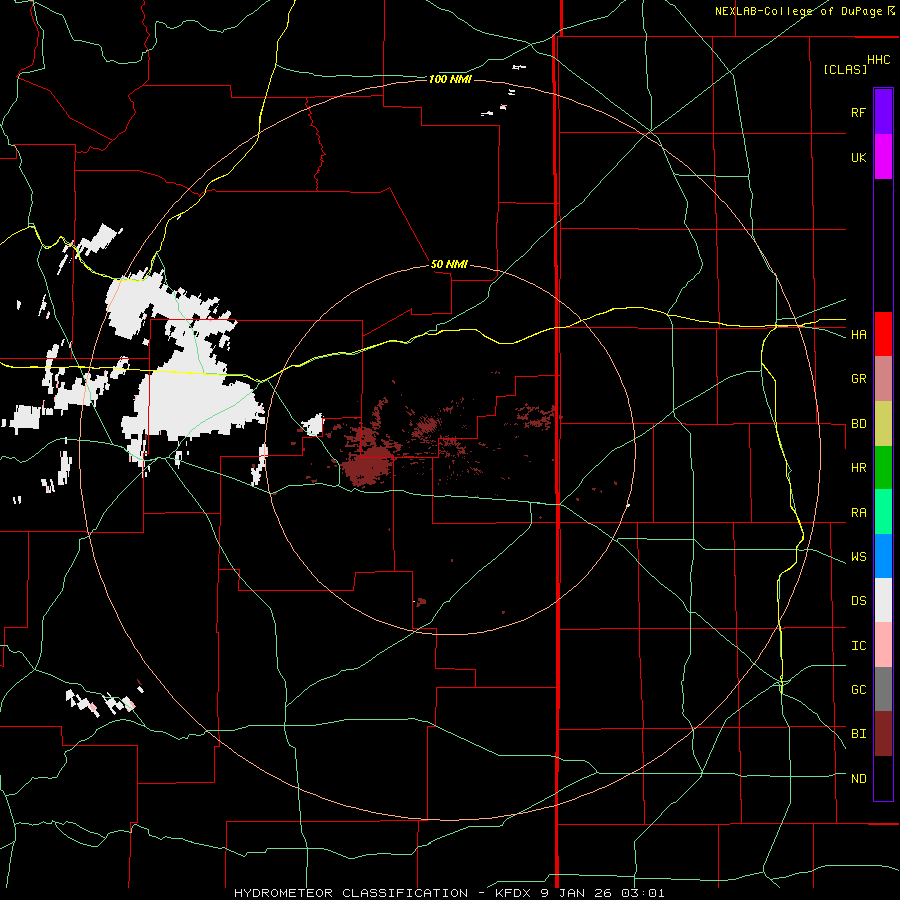
Task: Click the BI legend label
Action: point(858,734)
